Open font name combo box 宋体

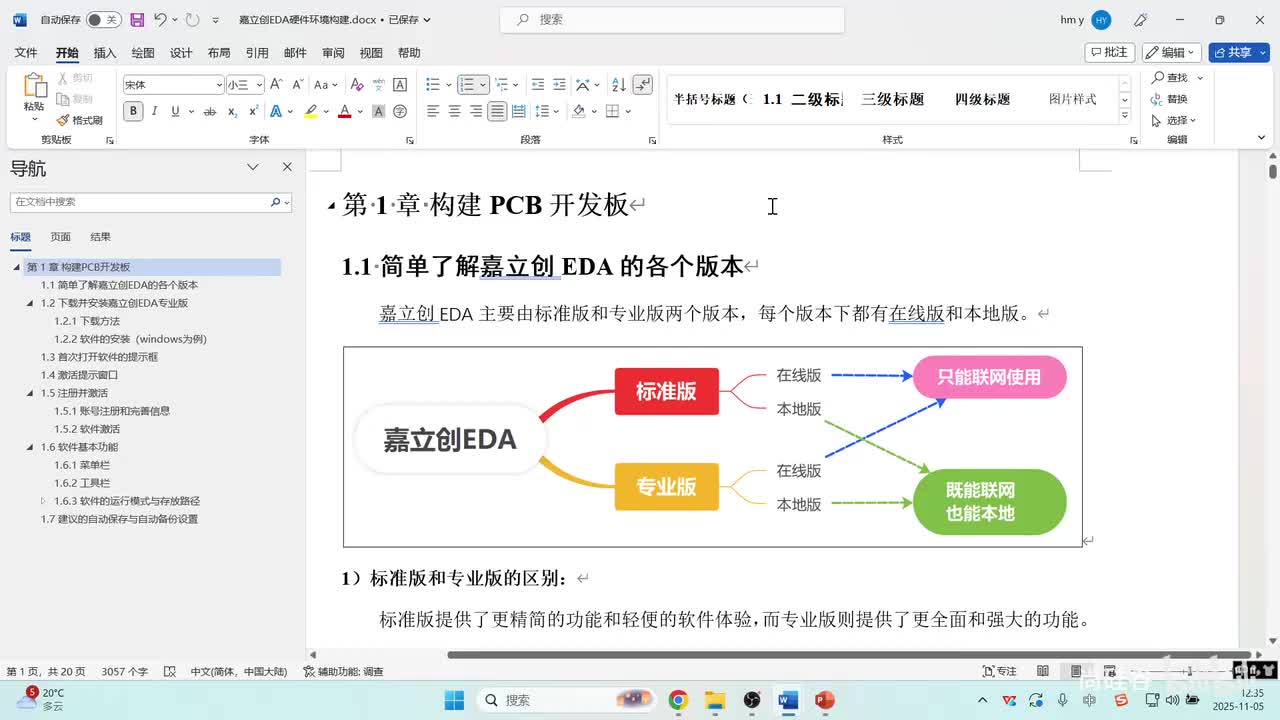click(173, 85)
